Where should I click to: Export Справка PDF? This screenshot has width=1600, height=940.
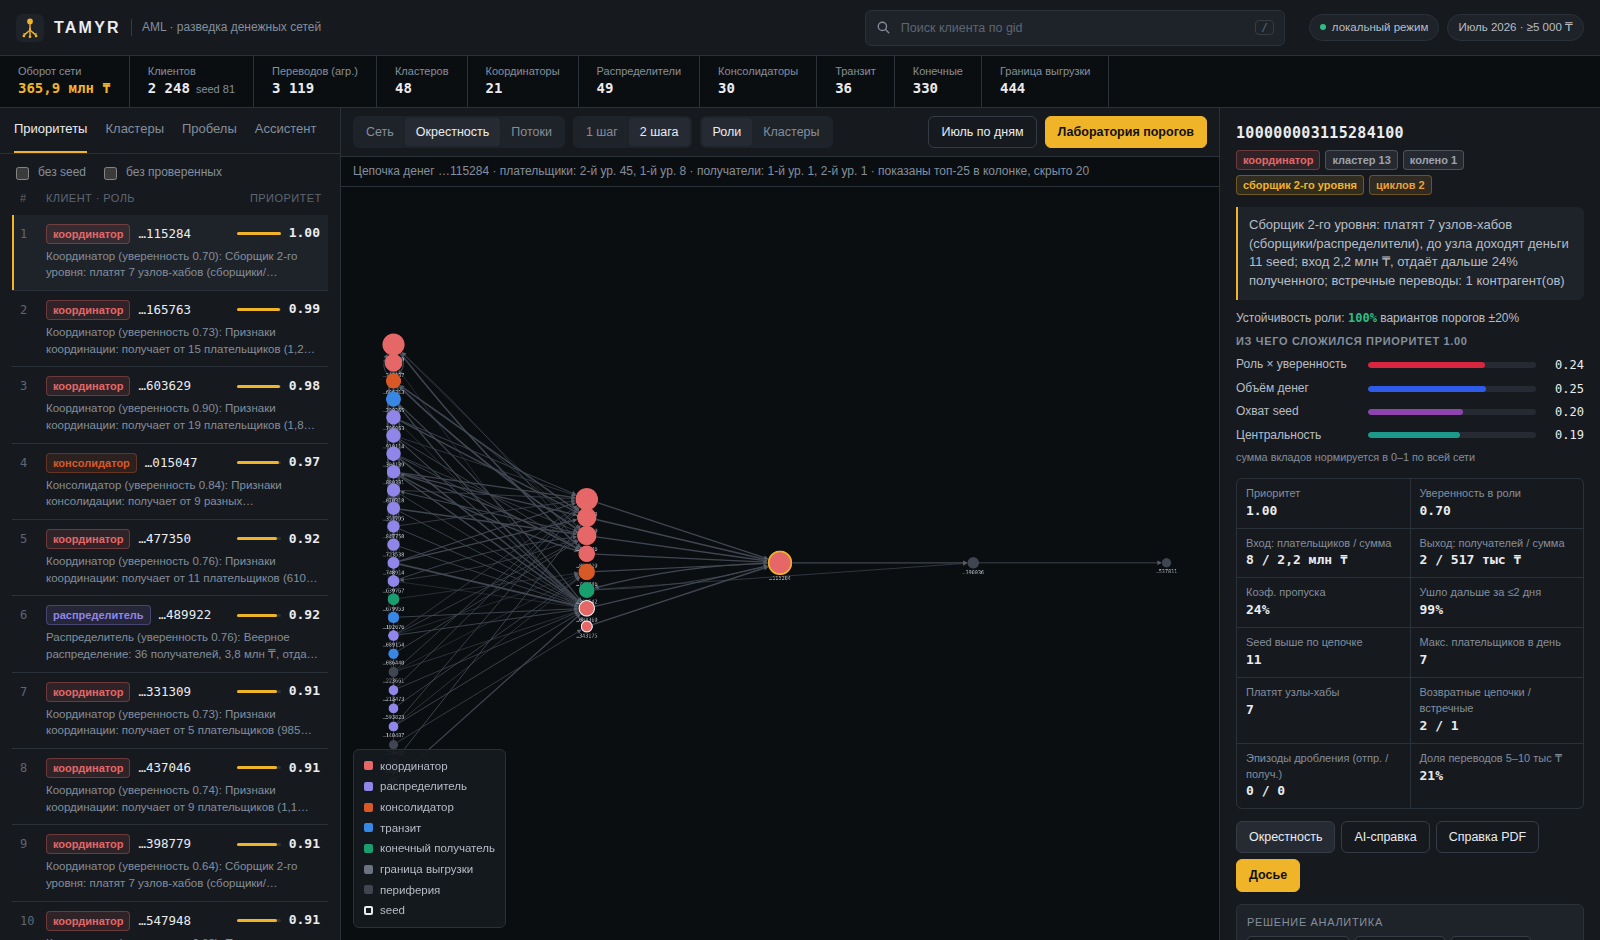click(1487, 837)
